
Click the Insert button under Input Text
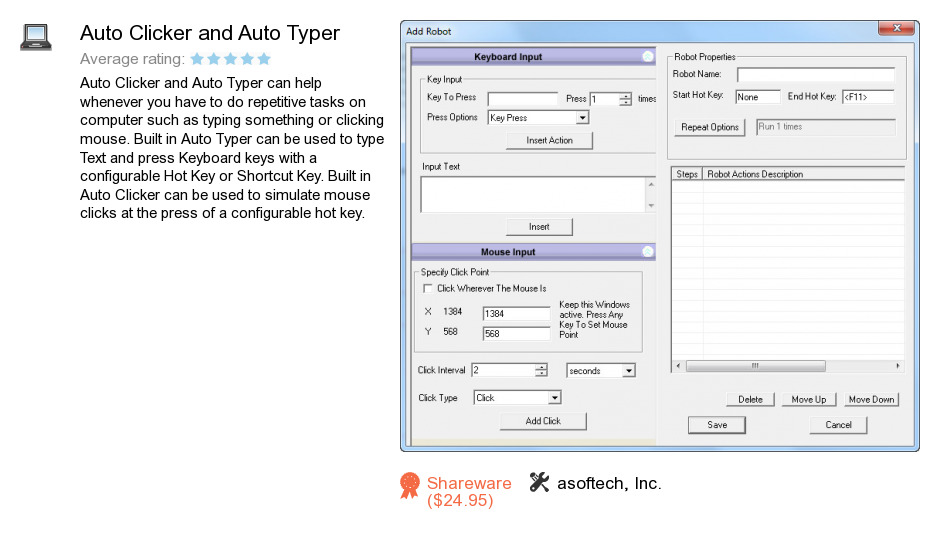(x=539, y=227)
